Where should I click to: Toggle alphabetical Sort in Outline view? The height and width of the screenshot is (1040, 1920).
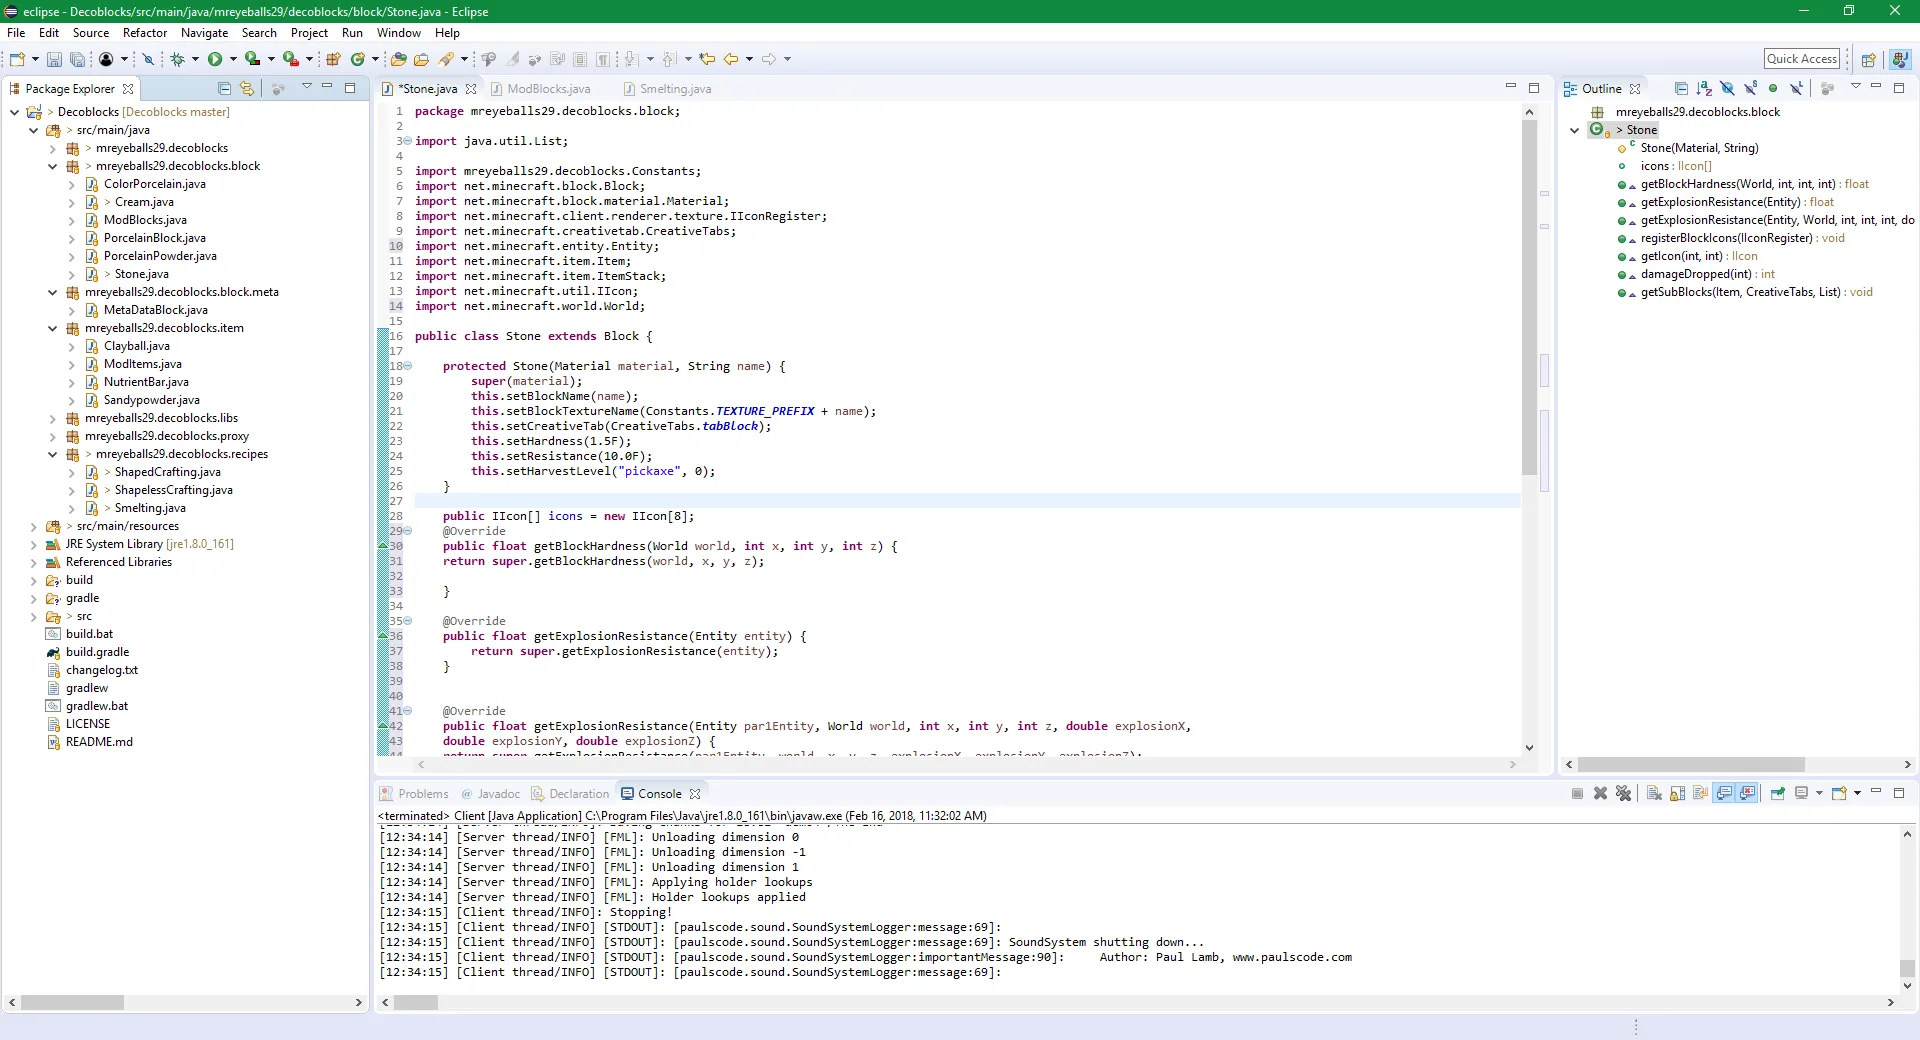[1704, 89]
